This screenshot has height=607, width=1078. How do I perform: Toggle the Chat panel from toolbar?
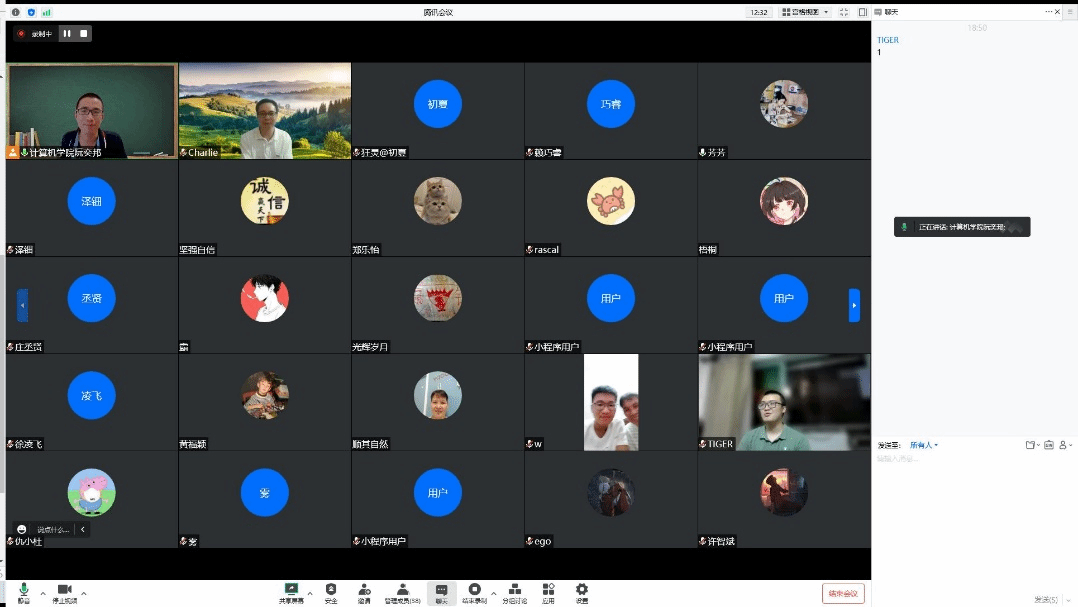point(441,591)
